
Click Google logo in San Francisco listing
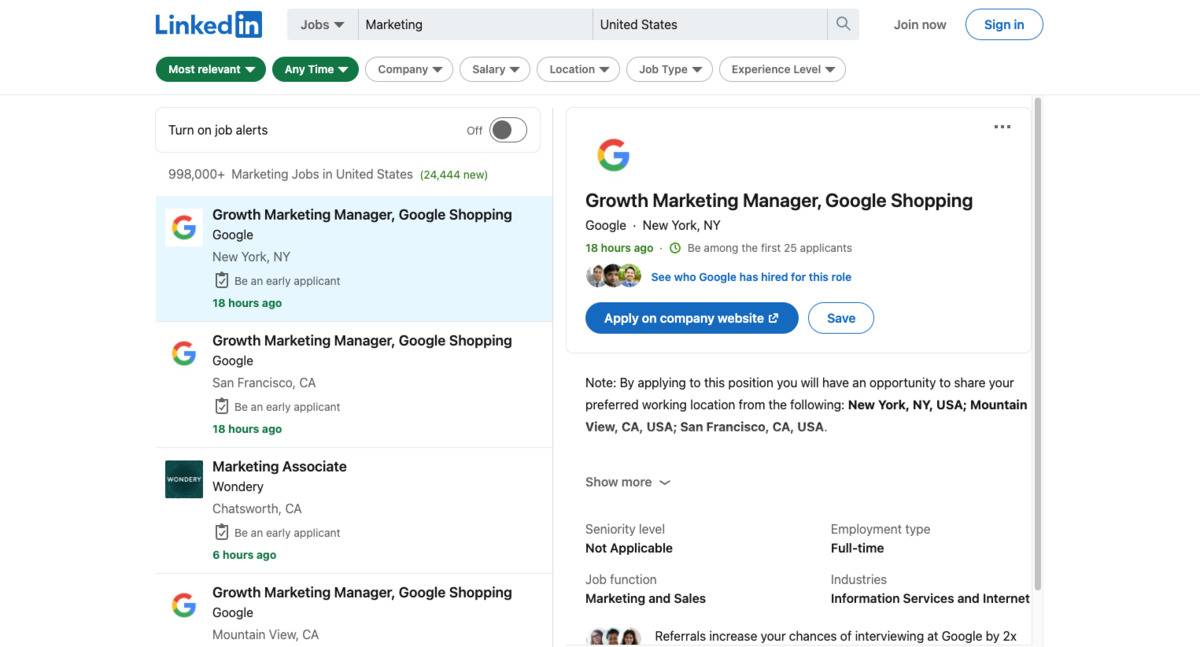(x=184, y=354)
